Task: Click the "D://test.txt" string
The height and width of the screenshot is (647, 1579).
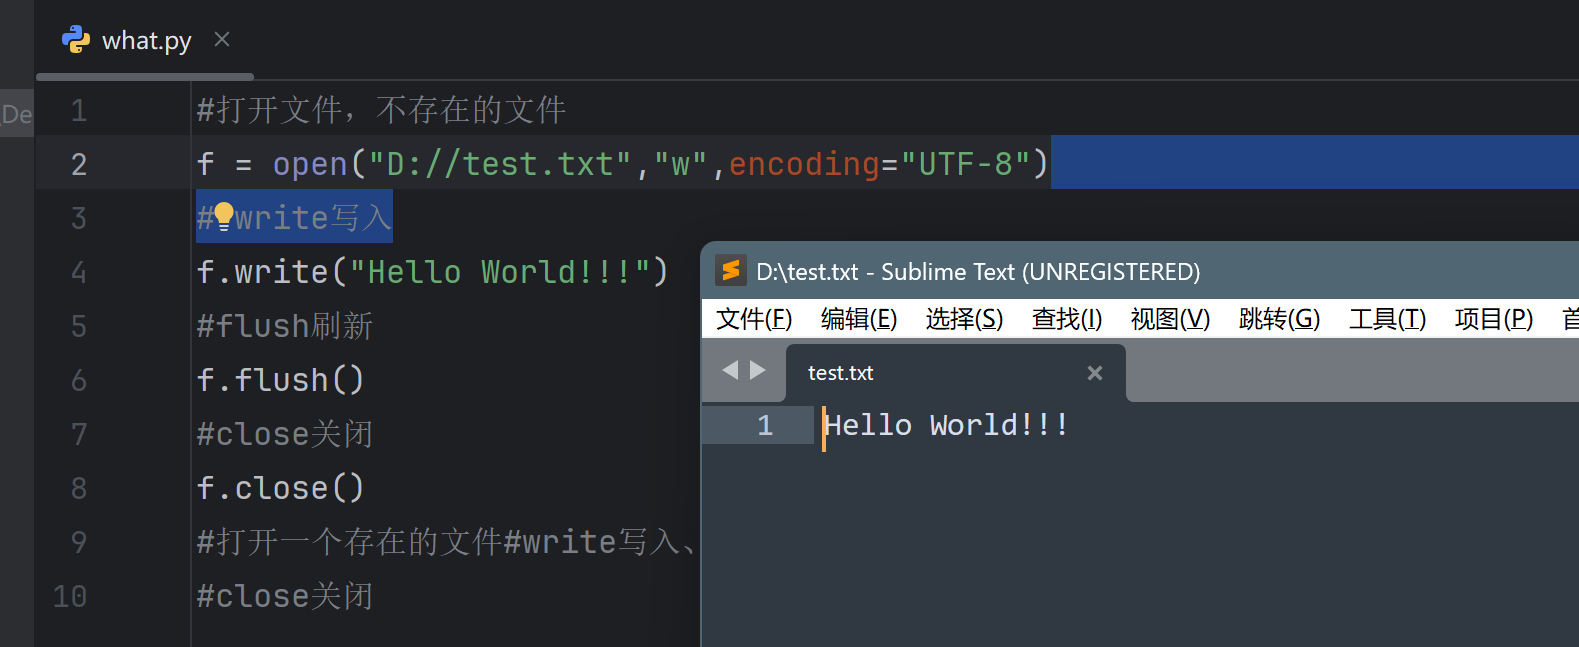Action: [500, 164]
